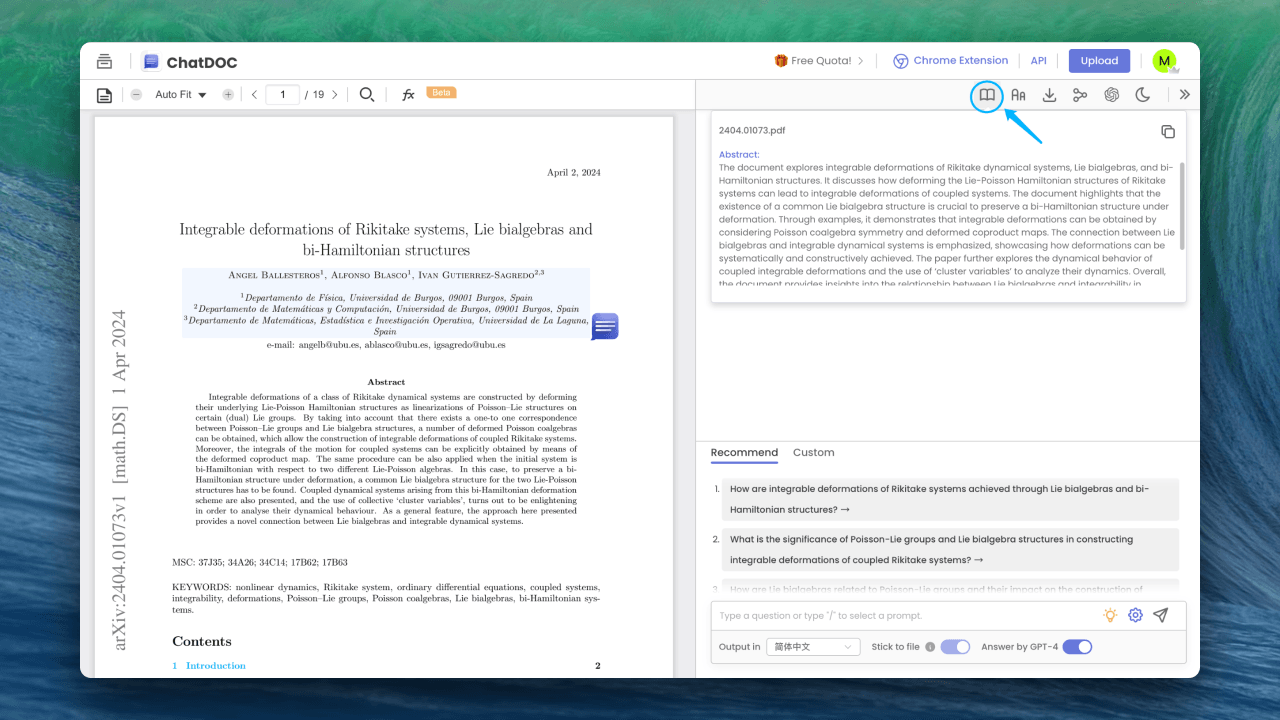Image resolution: width=1280 pixels, height=720 pixels.
Task: Open the document library drawer icon
Action: (104, 61)
